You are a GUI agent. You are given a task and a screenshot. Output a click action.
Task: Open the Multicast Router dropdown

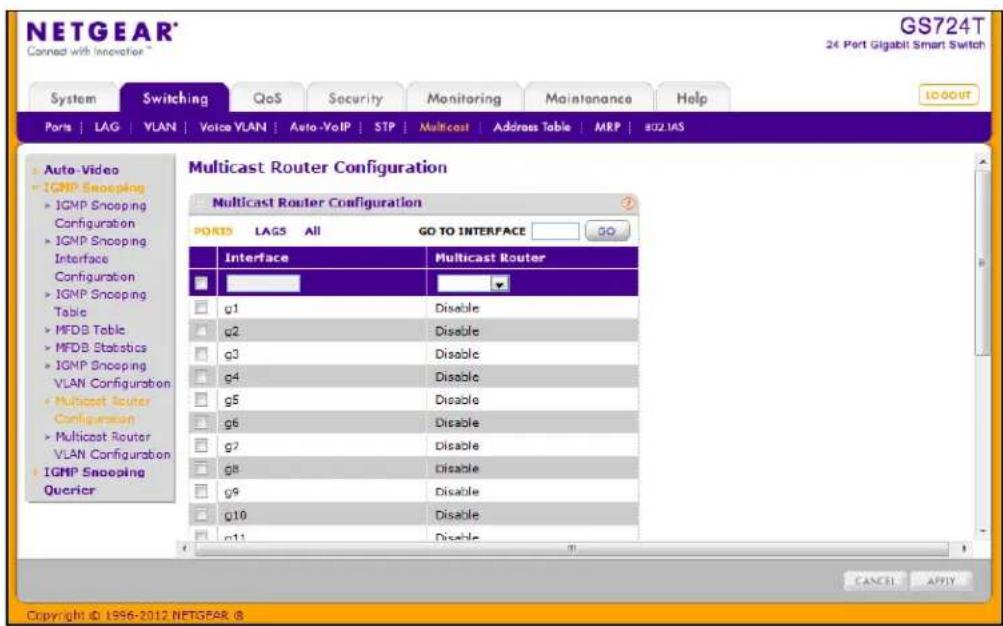pos(473,283)
